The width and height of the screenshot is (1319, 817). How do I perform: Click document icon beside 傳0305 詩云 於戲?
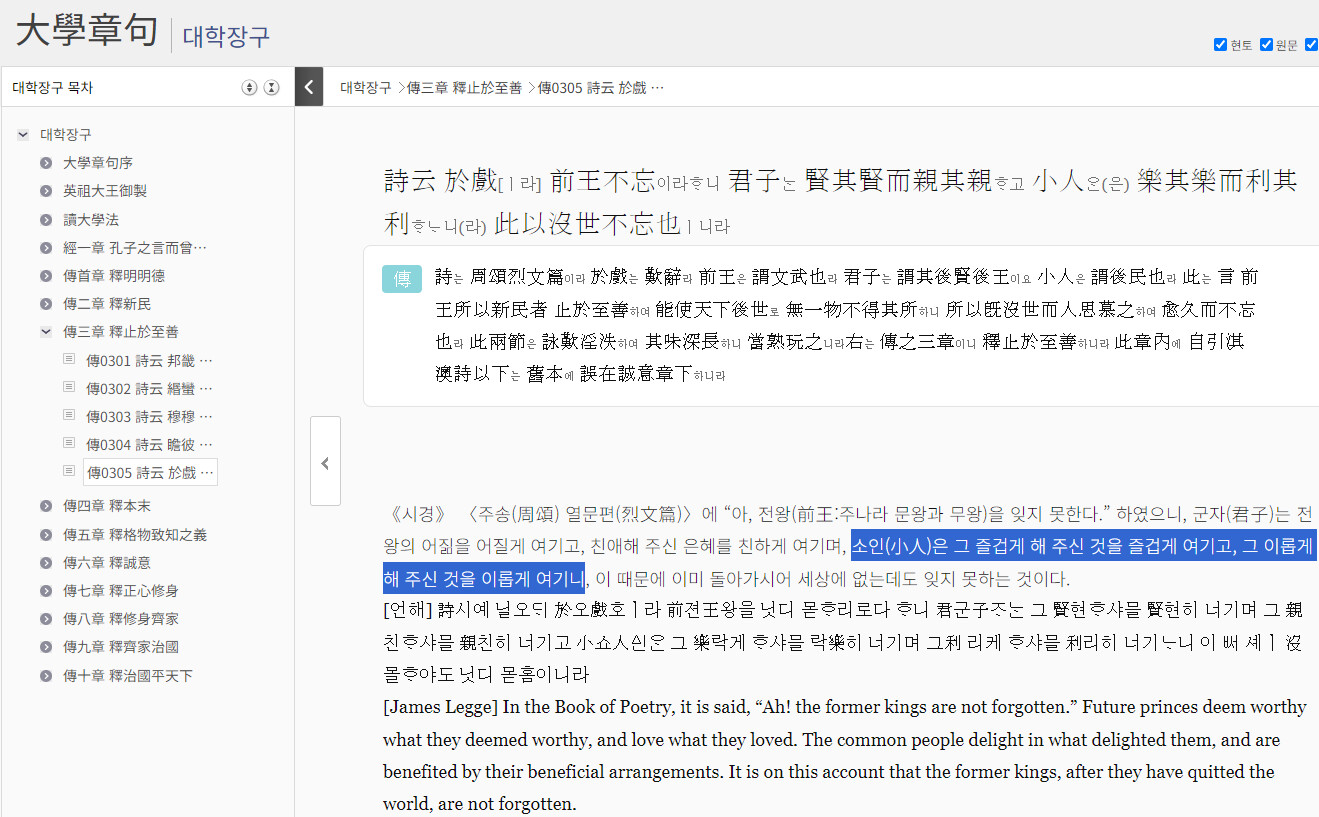click(x=69, y=471)
